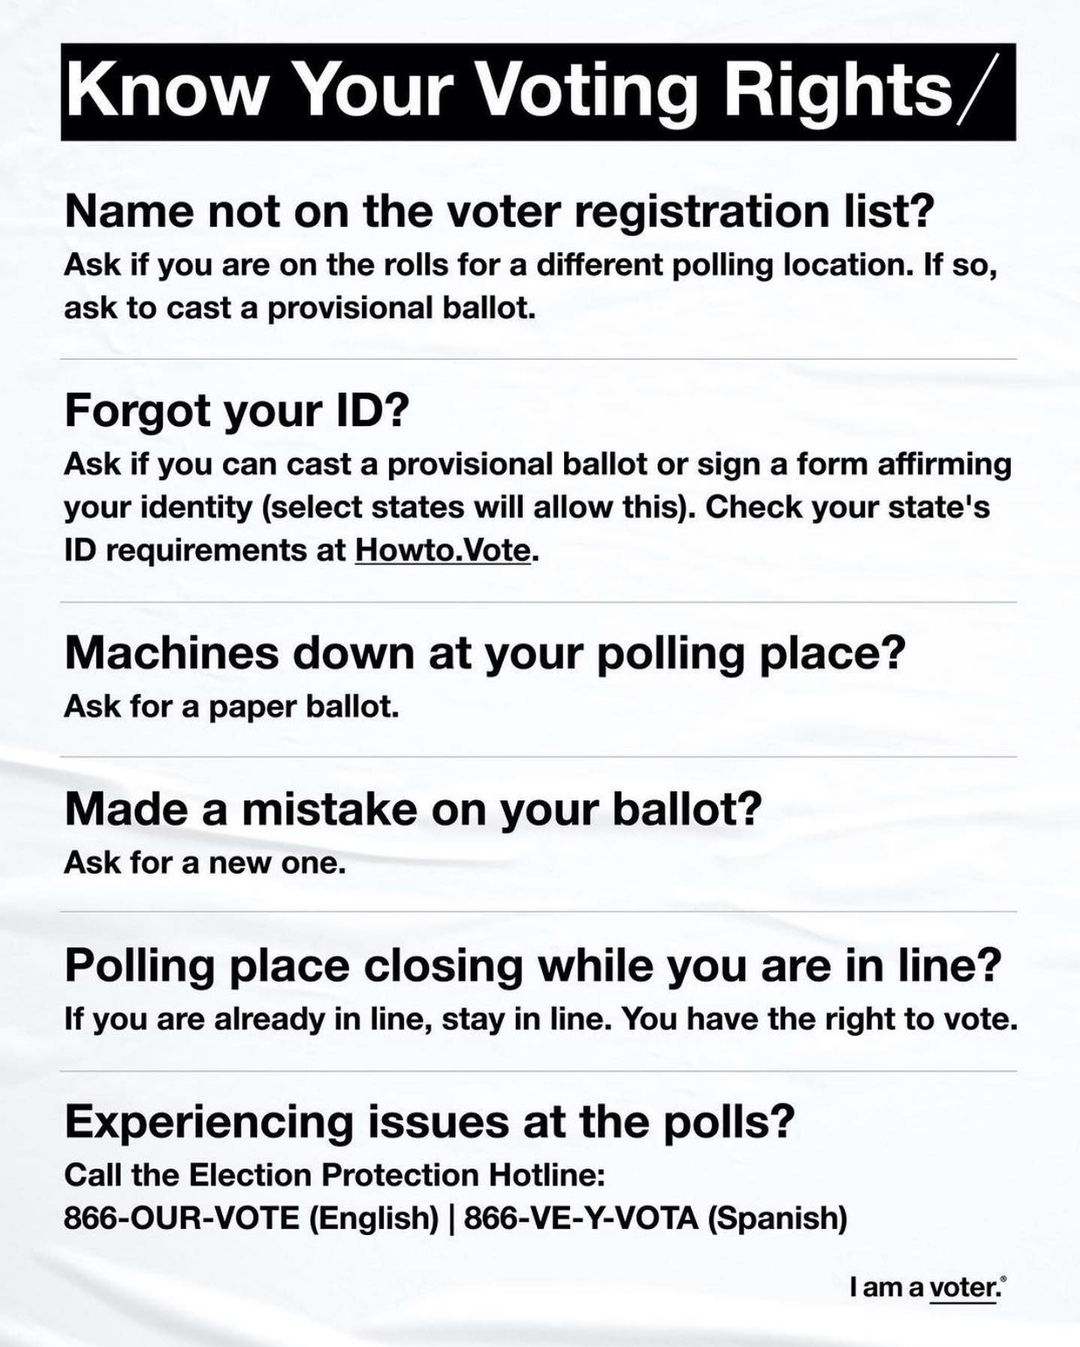Select the 866-OUR-VOTE English hotline number

pos(251,1218)
